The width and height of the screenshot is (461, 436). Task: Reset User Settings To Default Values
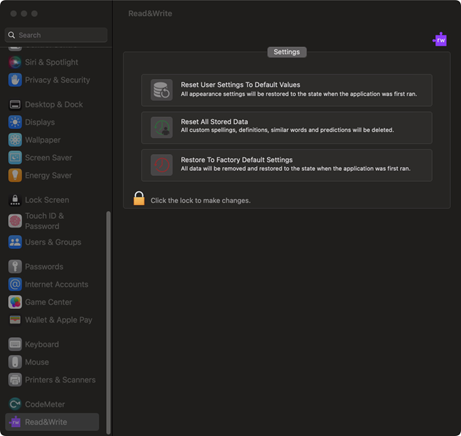pyautogui.click(x=287, y=90)
